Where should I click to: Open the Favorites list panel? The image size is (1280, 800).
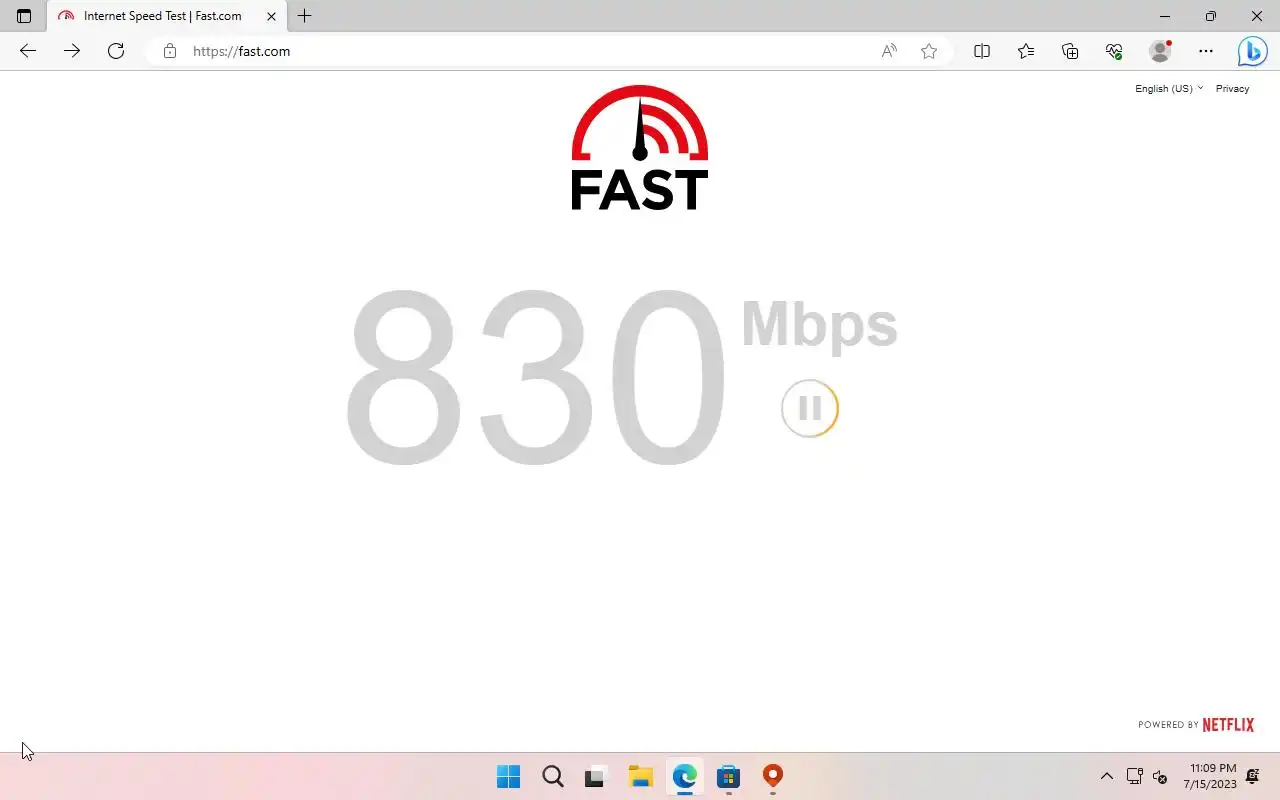coord(1026,51)
